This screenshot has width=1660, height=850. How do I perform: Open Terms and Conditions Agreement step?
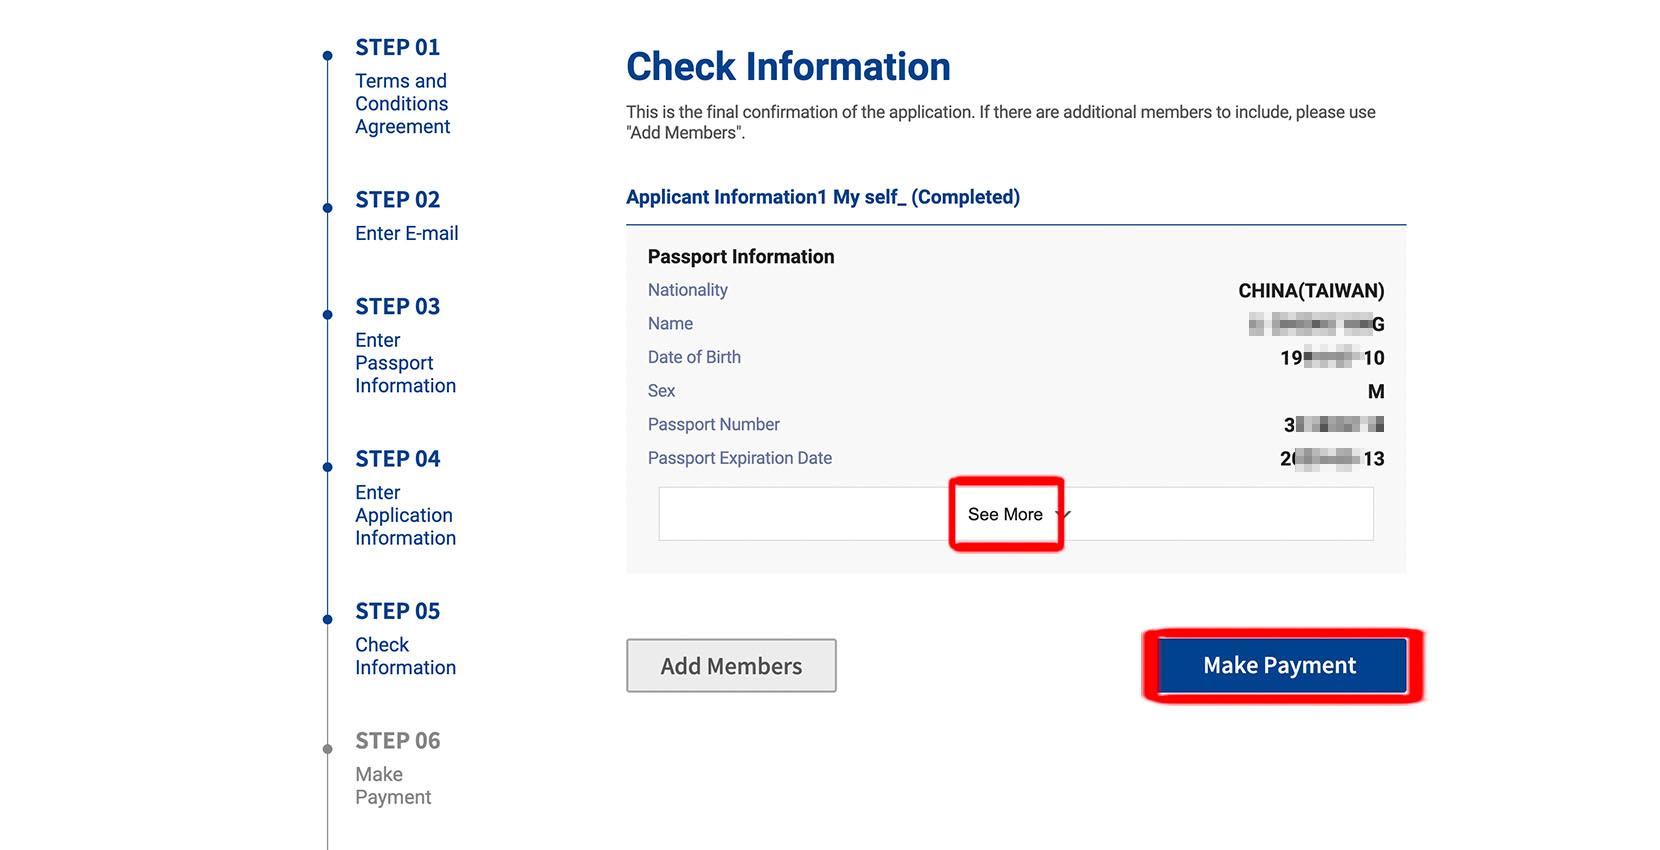tap(402, 104)
